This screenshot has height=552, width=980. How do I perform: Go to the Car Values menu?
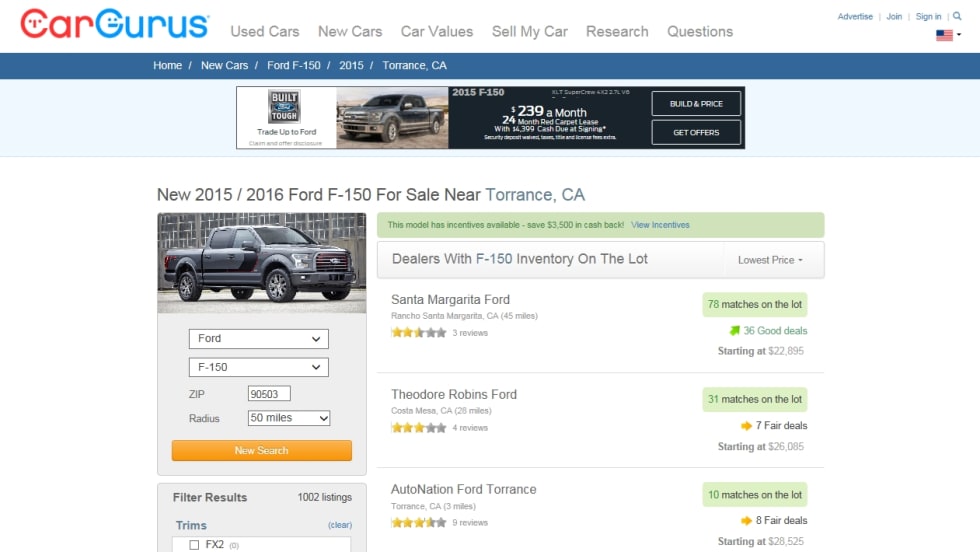(x=437, y=31)
